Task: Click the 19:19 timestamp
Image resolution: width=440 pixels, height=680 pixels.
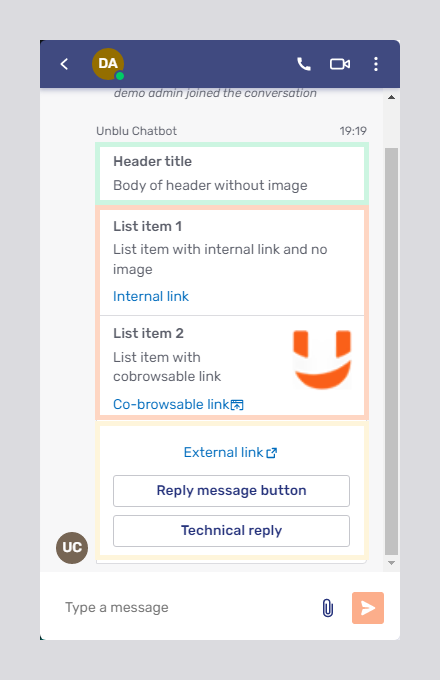Action: click(x=353, y=131)
